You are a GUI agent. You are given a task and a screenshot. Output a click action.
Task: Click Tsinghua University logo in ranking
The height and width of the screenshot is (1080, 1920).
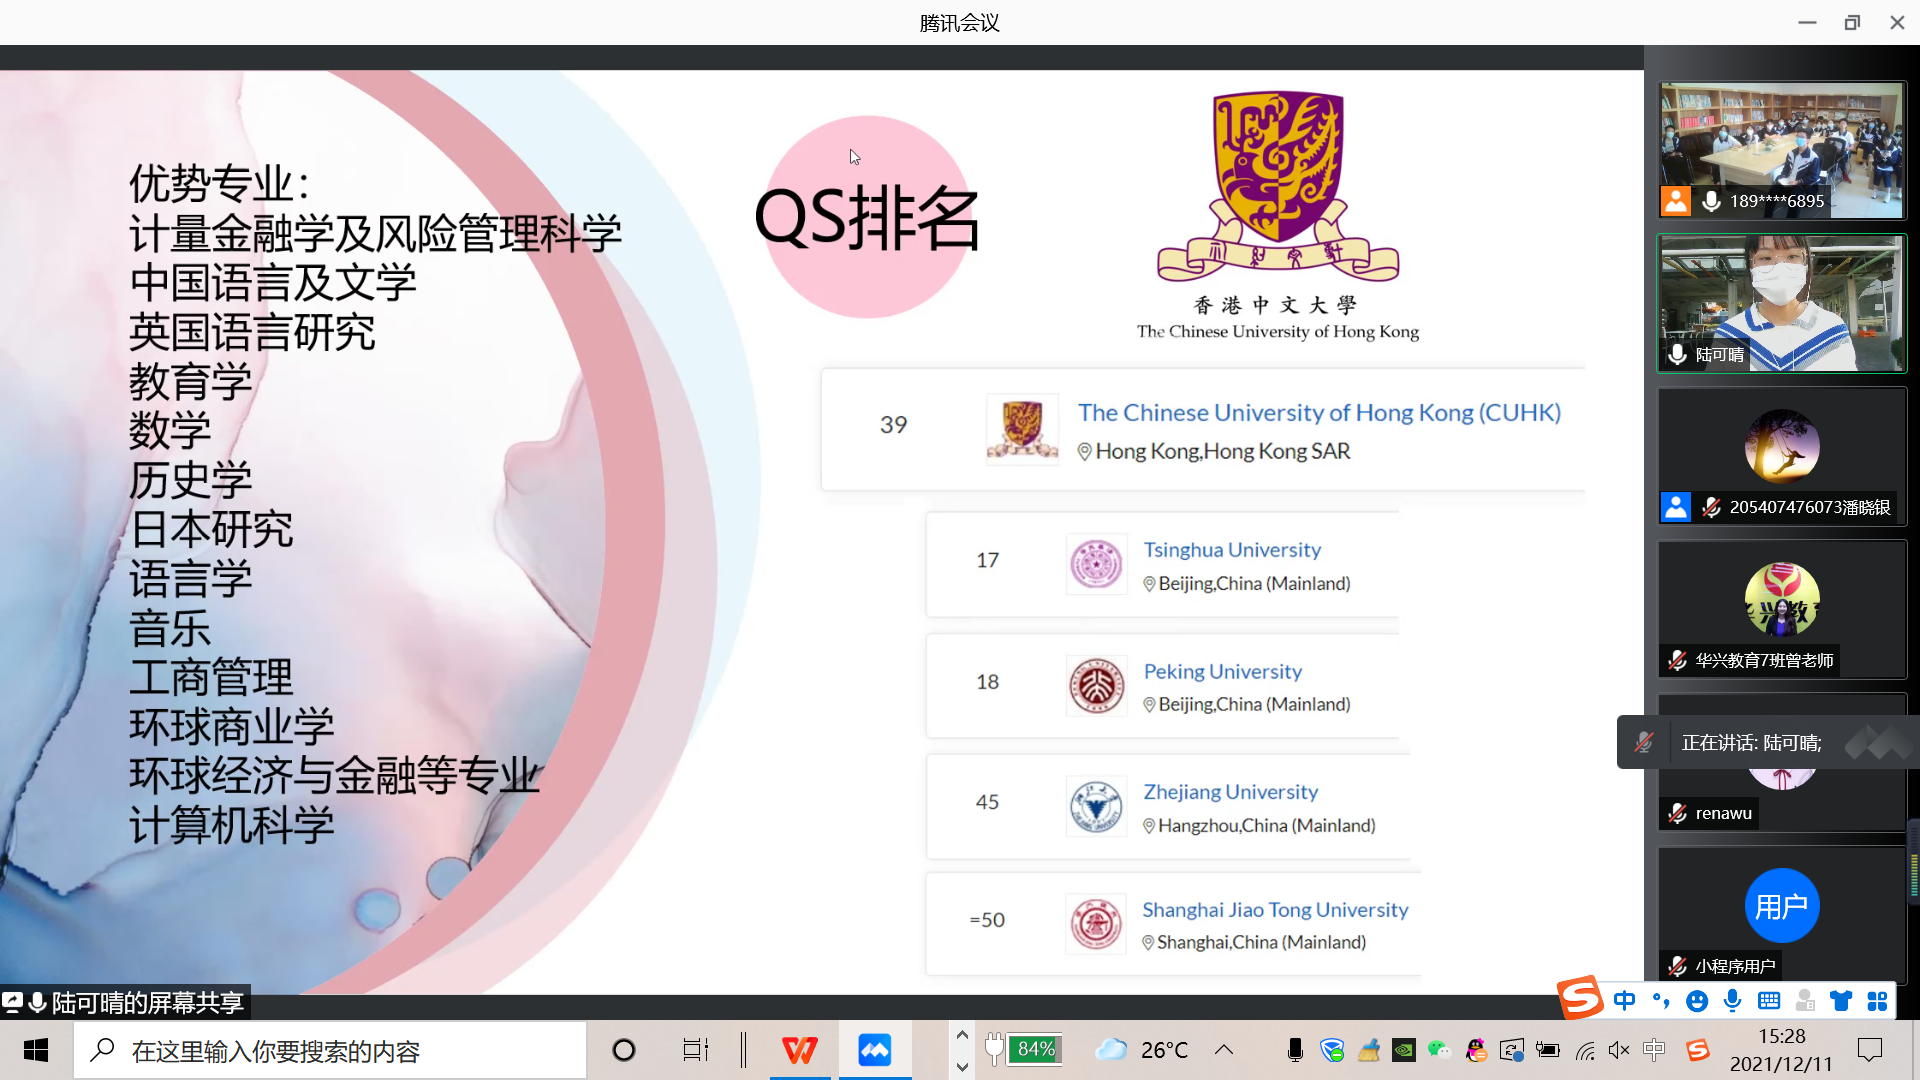[x=1096, y=564]
